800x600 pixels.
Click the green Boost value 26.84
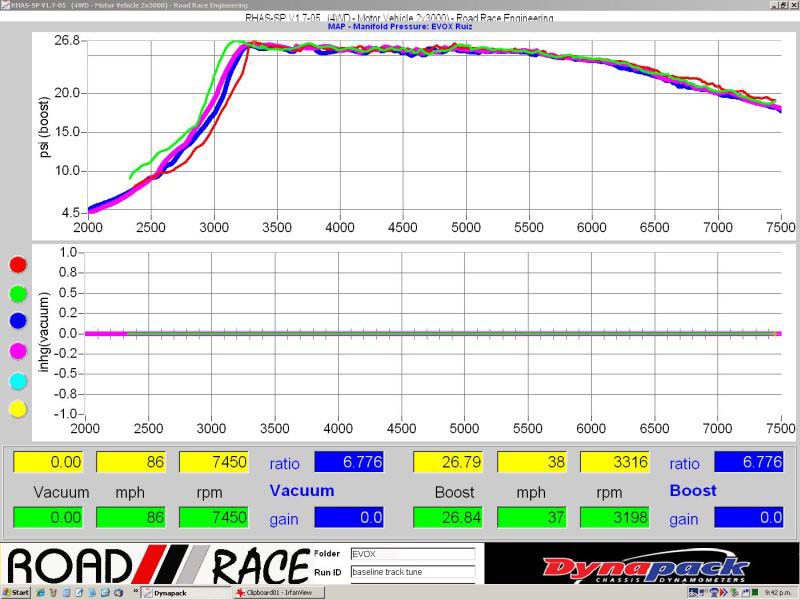coord(448,517)
